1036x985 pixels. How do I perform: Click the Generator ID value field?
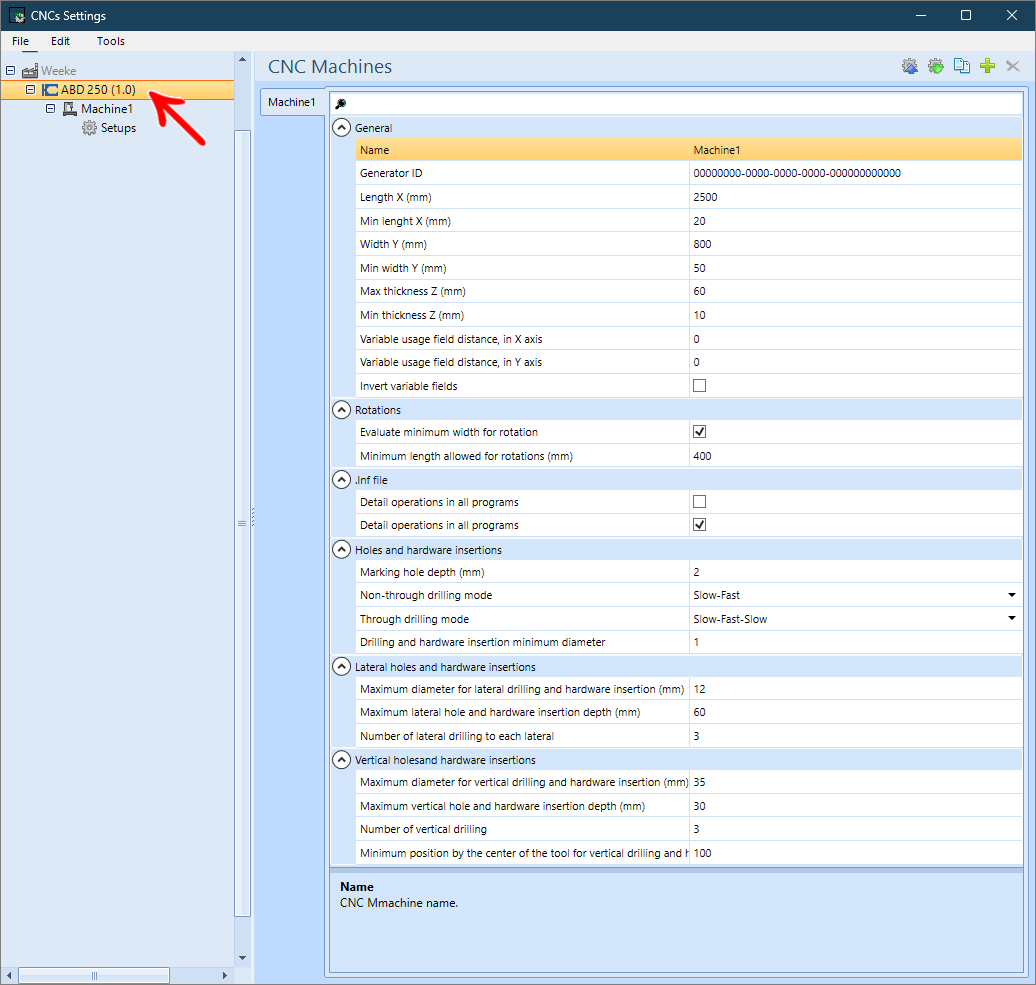click(855, 173)
